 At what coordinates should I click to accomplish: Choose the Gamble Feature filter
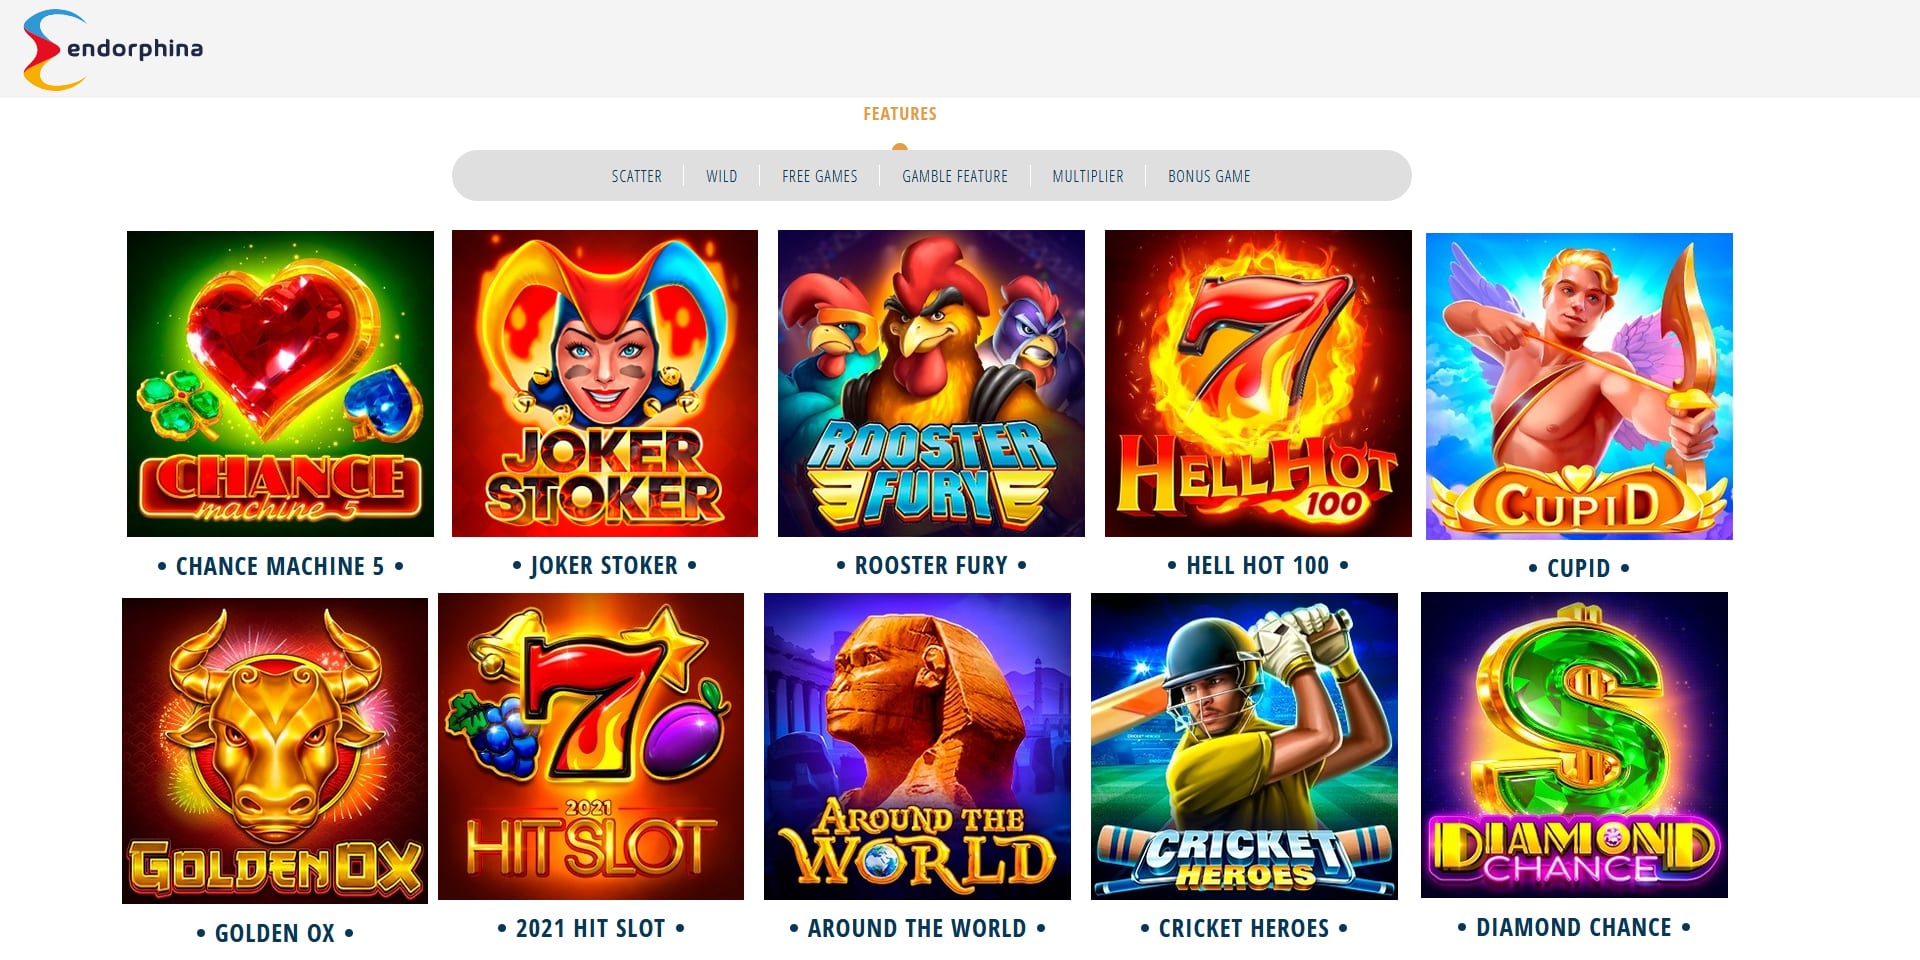pos(955,176)
